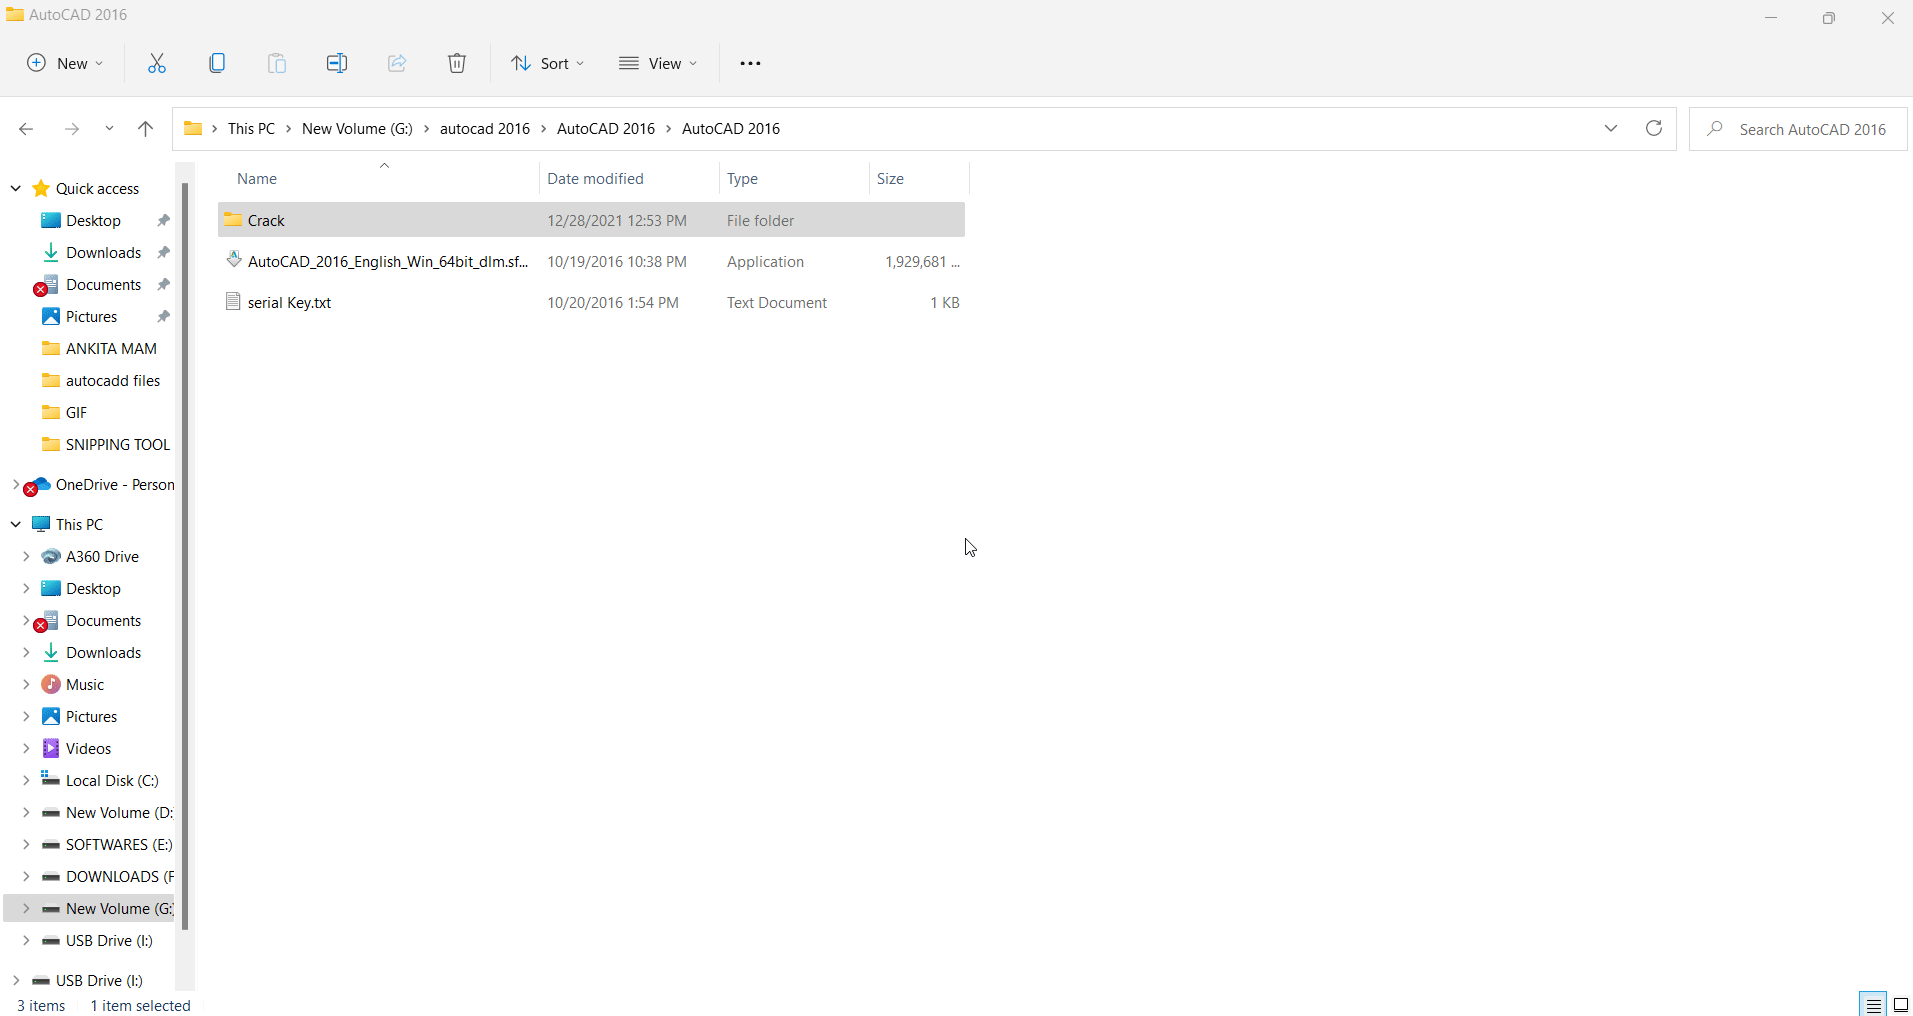
Task: Click the Crack folder icon
Action: pyautogui.click(x=233, y=220)
